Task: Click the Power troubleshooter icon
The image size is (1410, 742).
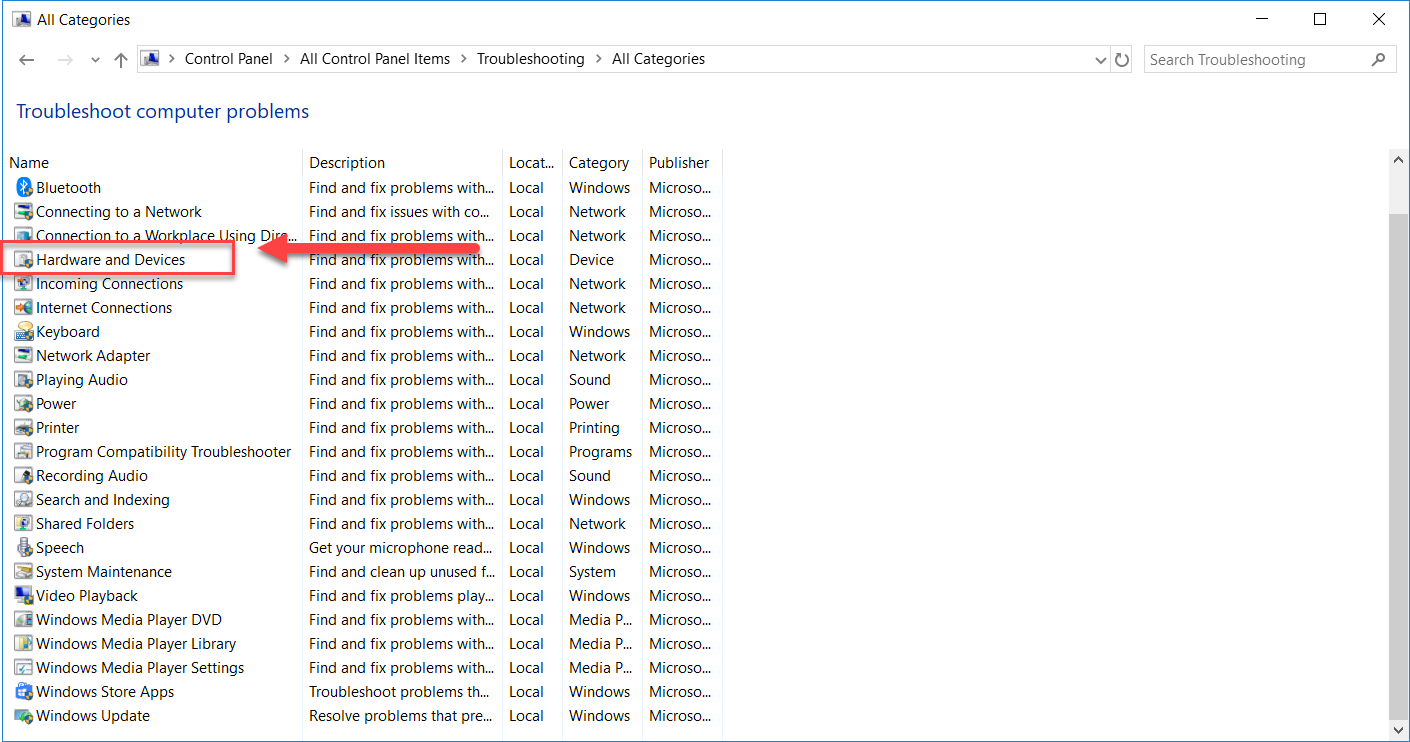Action: coord(24,403)
